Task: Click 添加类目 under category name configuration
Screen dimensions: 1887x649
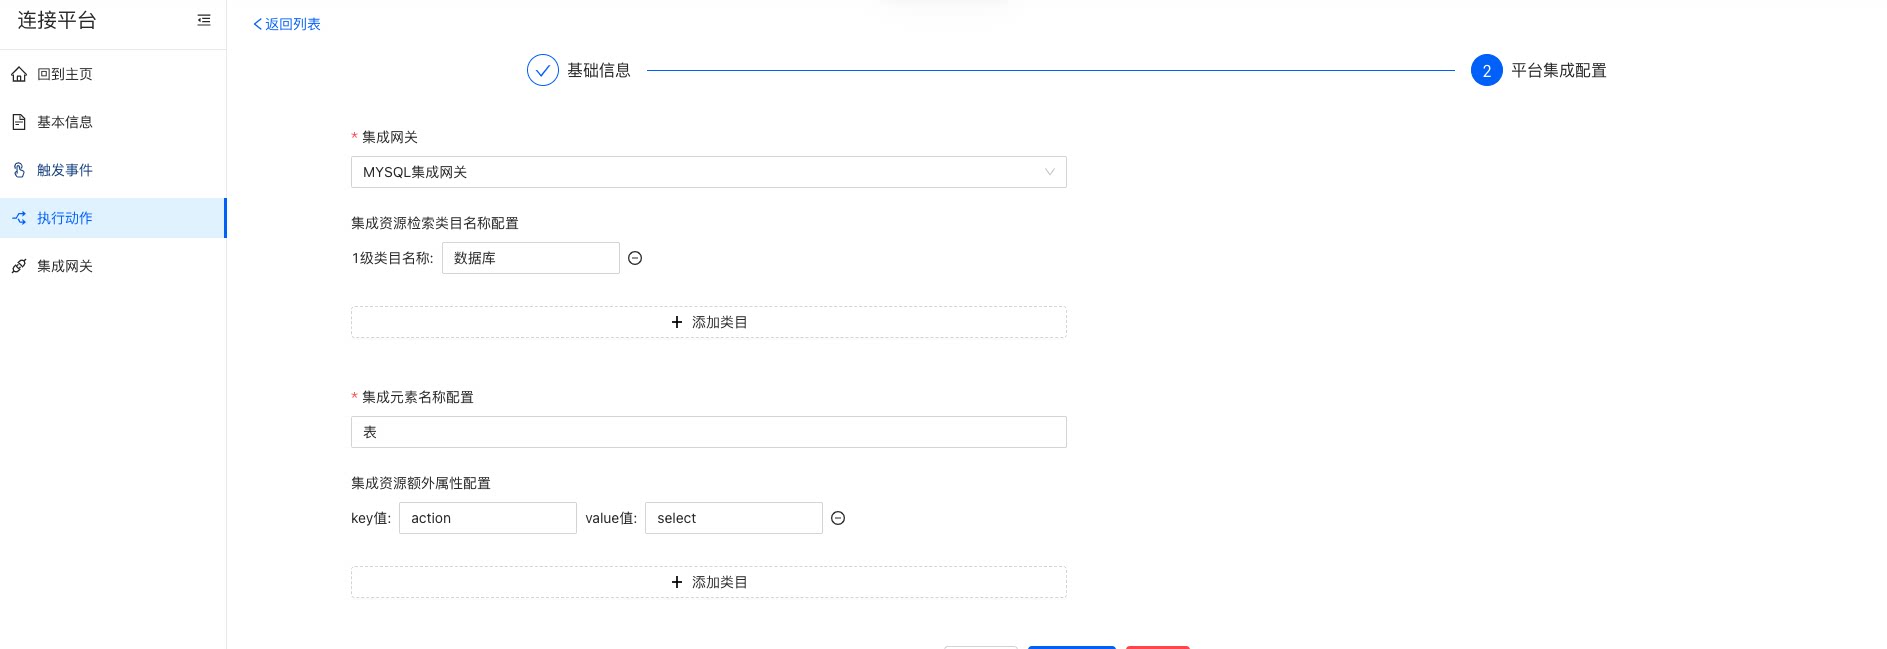Action: [x=708, y=322]
